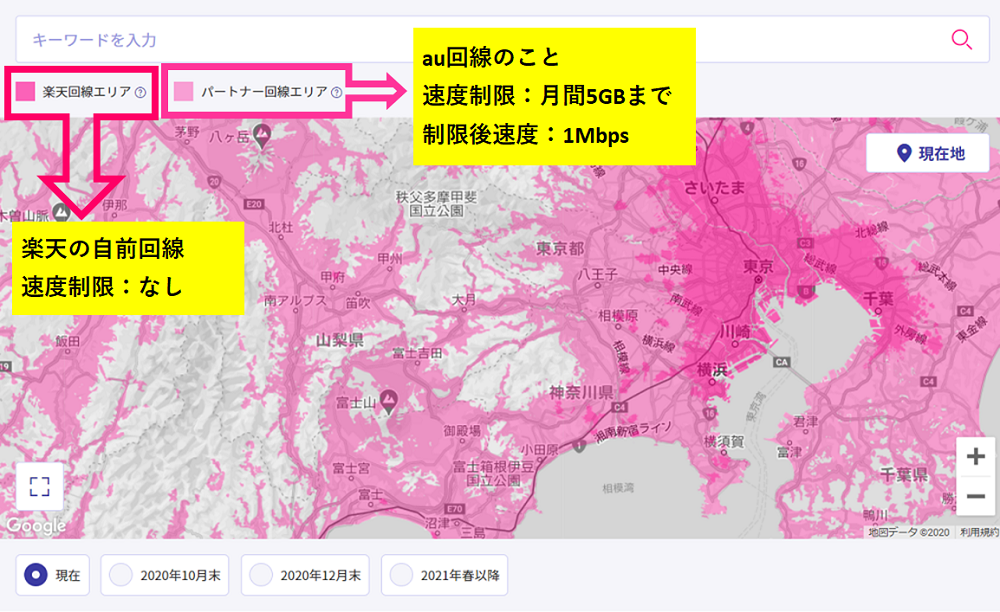Open help for 楽天回線エリア legend

(140, 92)
